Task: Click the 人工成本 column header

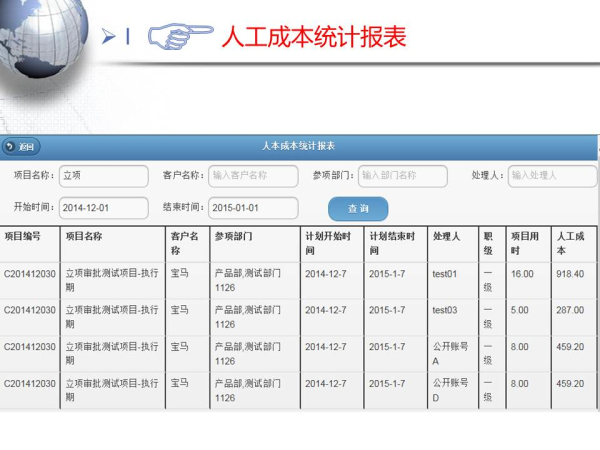Action: pyautogui.click(x=574, y=244)
